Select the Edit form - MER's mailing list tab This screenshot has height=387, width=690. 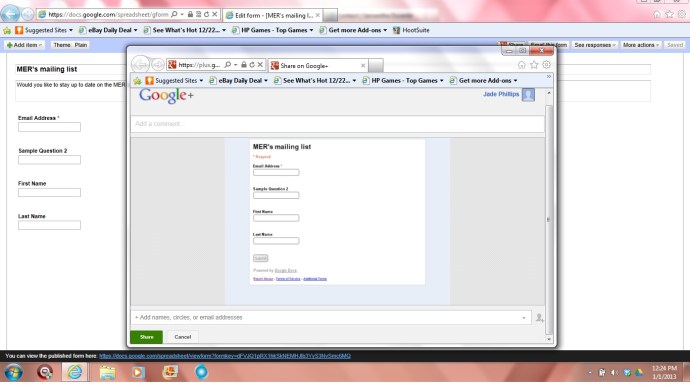coord(273,15)
